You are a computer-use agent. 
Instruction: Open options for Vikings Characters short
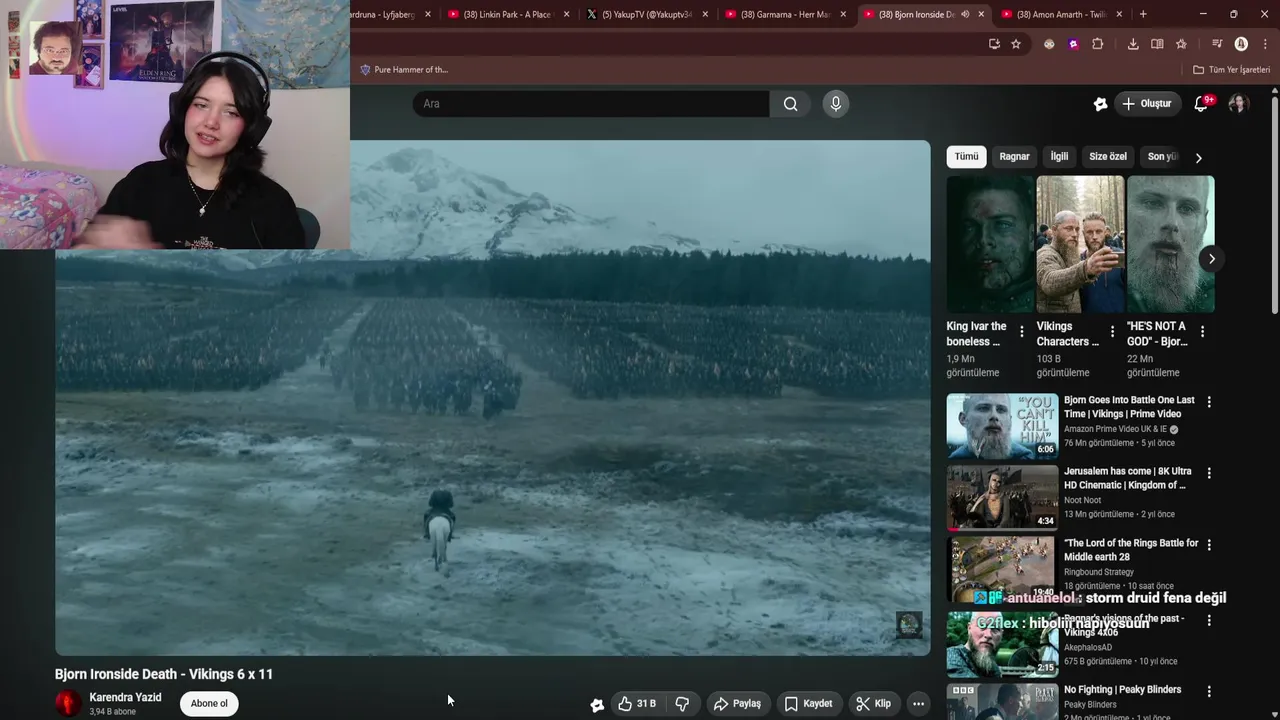(x=1112, y=331)
